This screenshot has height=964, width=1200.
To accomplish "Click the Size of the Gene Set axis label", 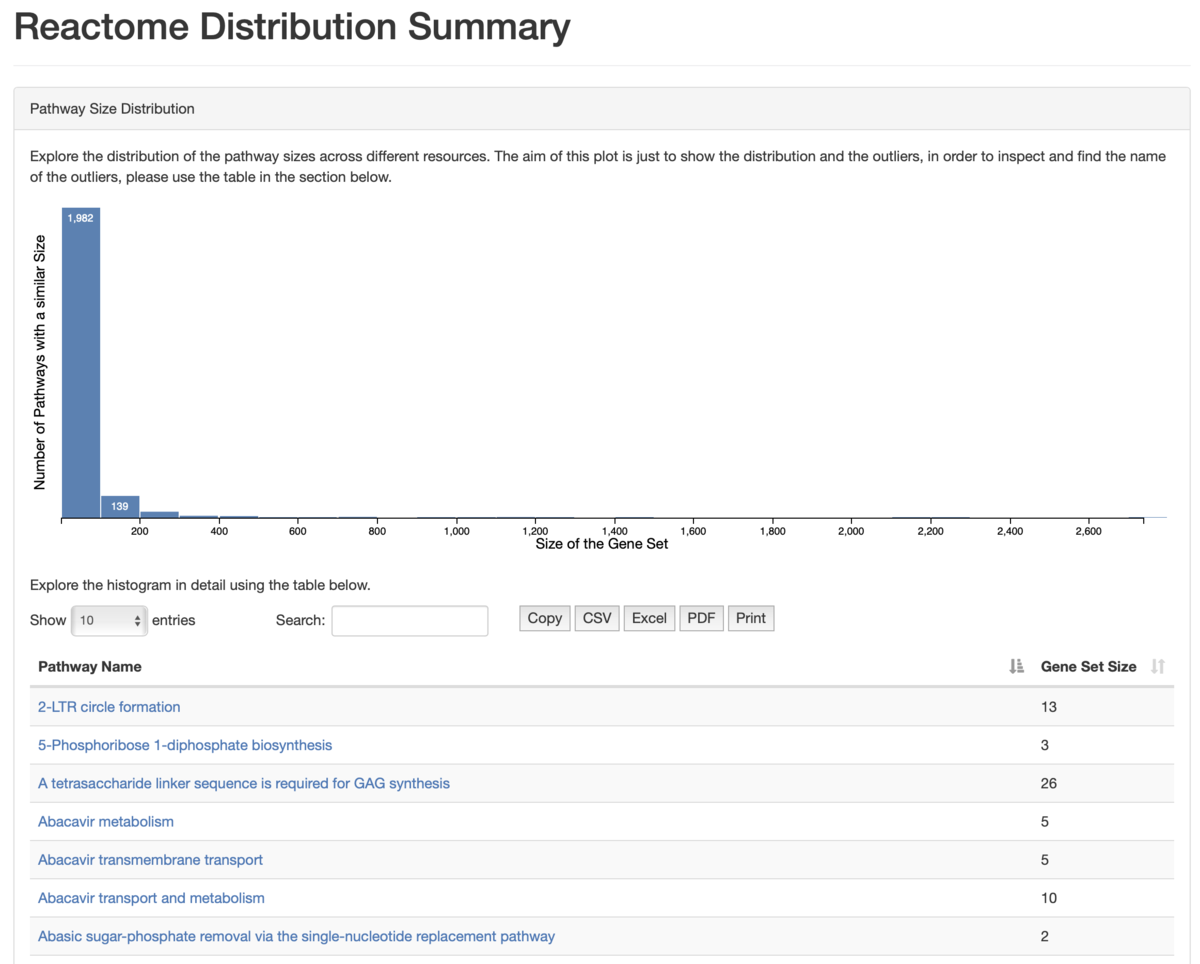I will coord(602,544).
